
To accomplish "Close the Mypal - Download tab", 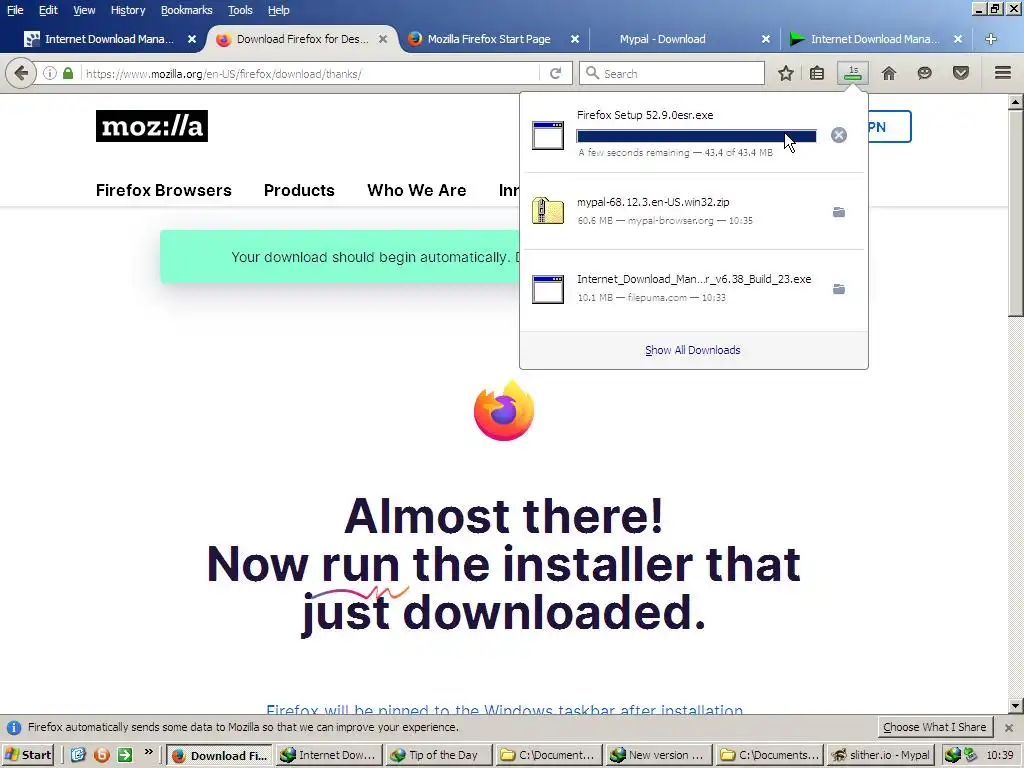I will (766, 39).
